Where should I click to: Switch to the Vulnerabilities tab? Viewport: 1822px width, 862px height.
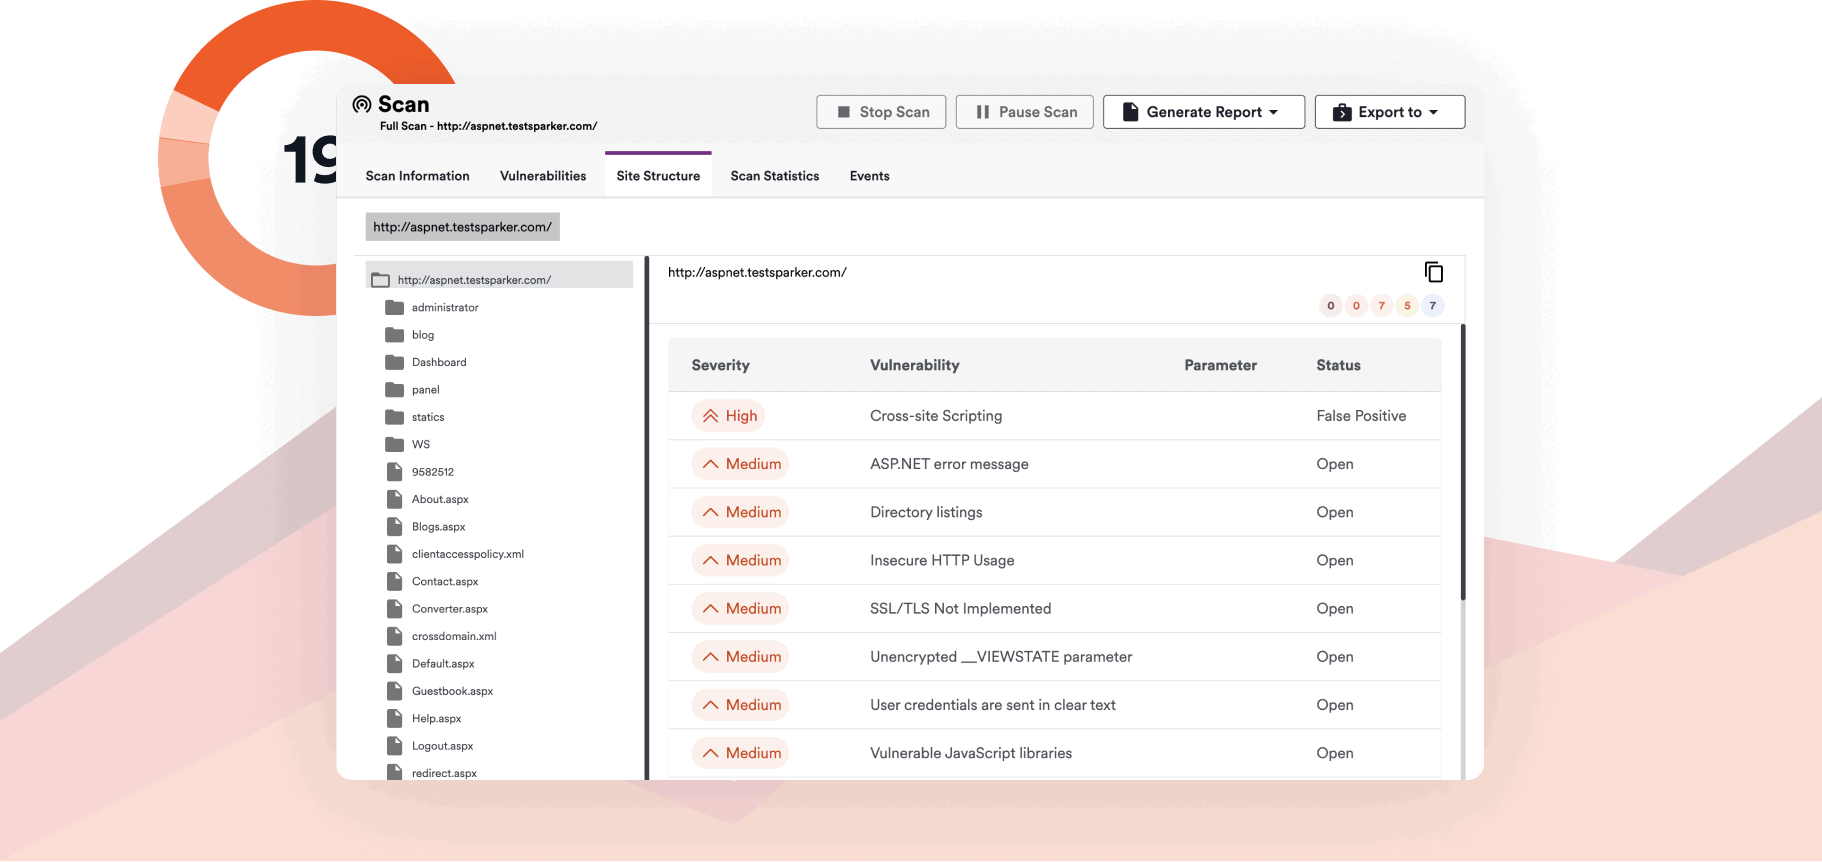click(543, 176)
